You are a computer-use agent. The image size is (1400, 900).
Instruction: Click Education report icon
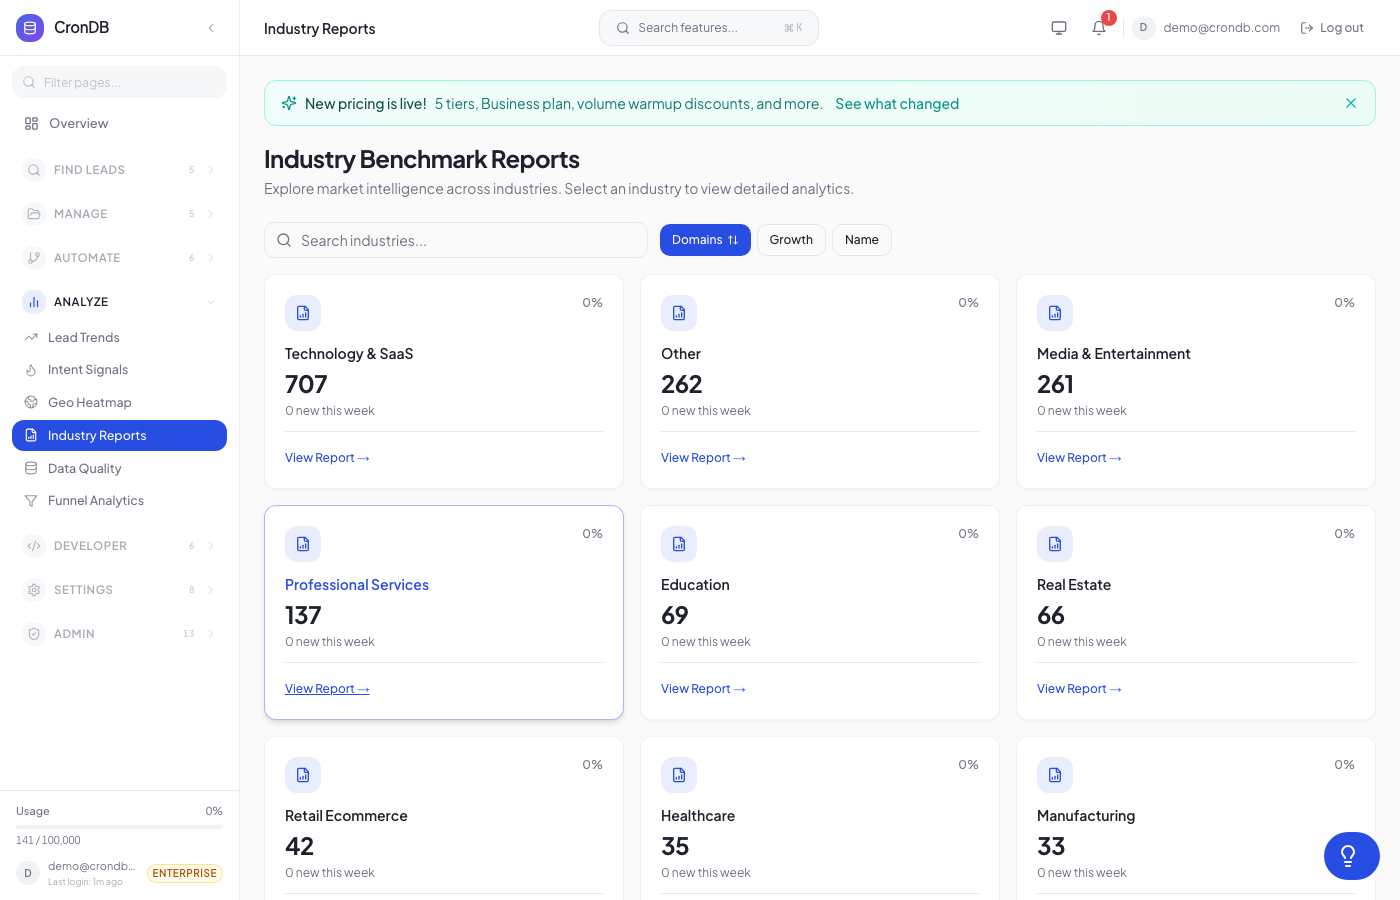[679, 544]
